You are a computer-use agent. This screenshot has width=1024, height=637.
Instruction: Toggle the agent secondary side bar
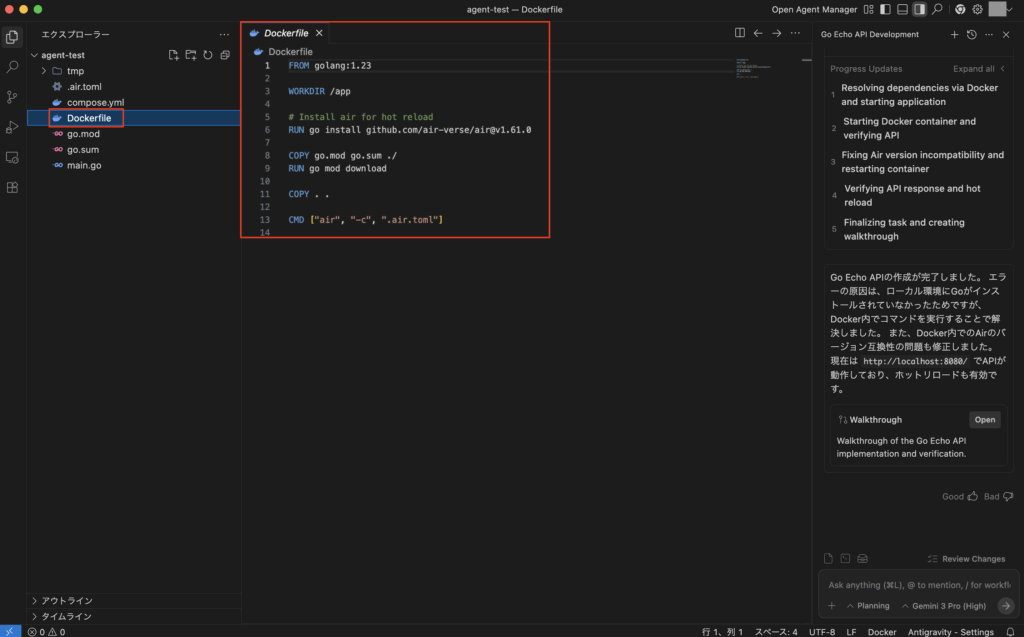(919, 9)
